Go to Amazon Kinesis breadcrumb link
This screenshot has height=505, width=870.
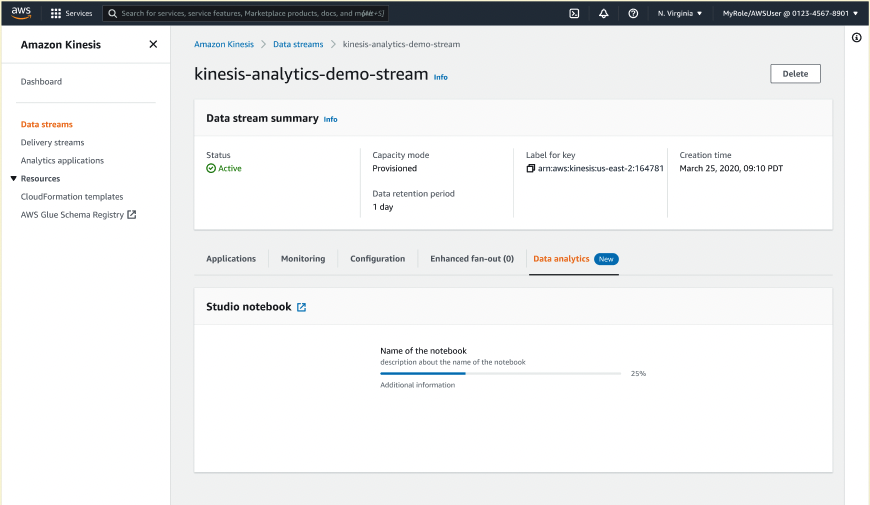(224, 44)
